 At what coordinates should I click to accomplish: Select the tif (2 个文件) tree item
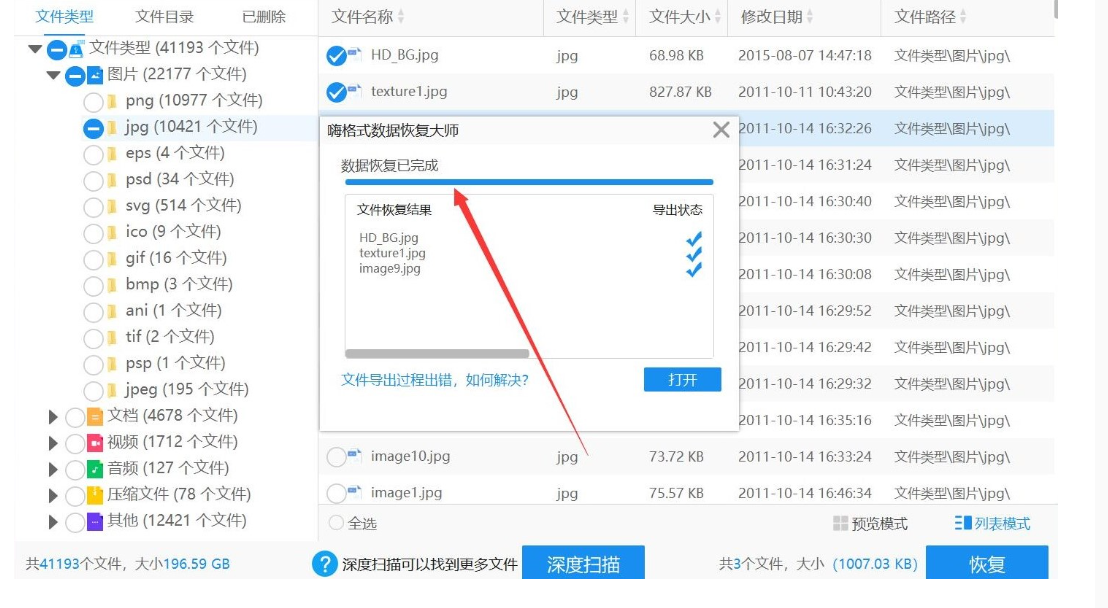click(170, 337)
